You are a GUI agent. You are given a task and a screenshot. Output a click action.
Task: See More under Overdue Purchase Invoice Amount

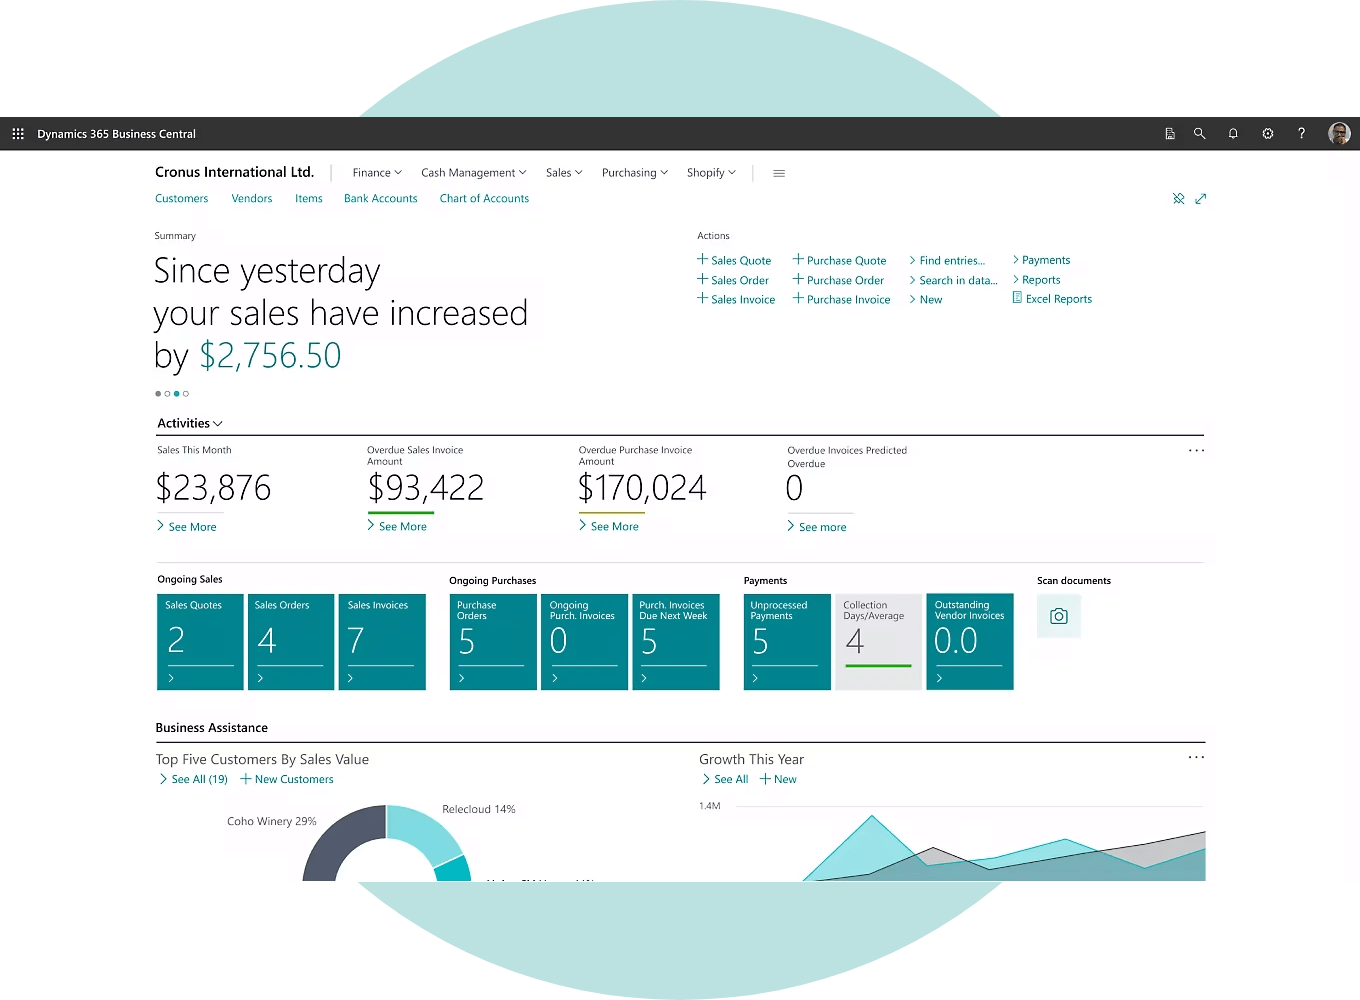[x=609, y=526]
